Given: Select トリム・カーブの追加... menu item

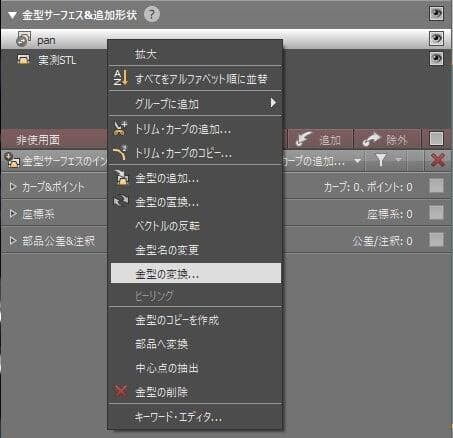Looking at the screenshot, I should [196, 129].
